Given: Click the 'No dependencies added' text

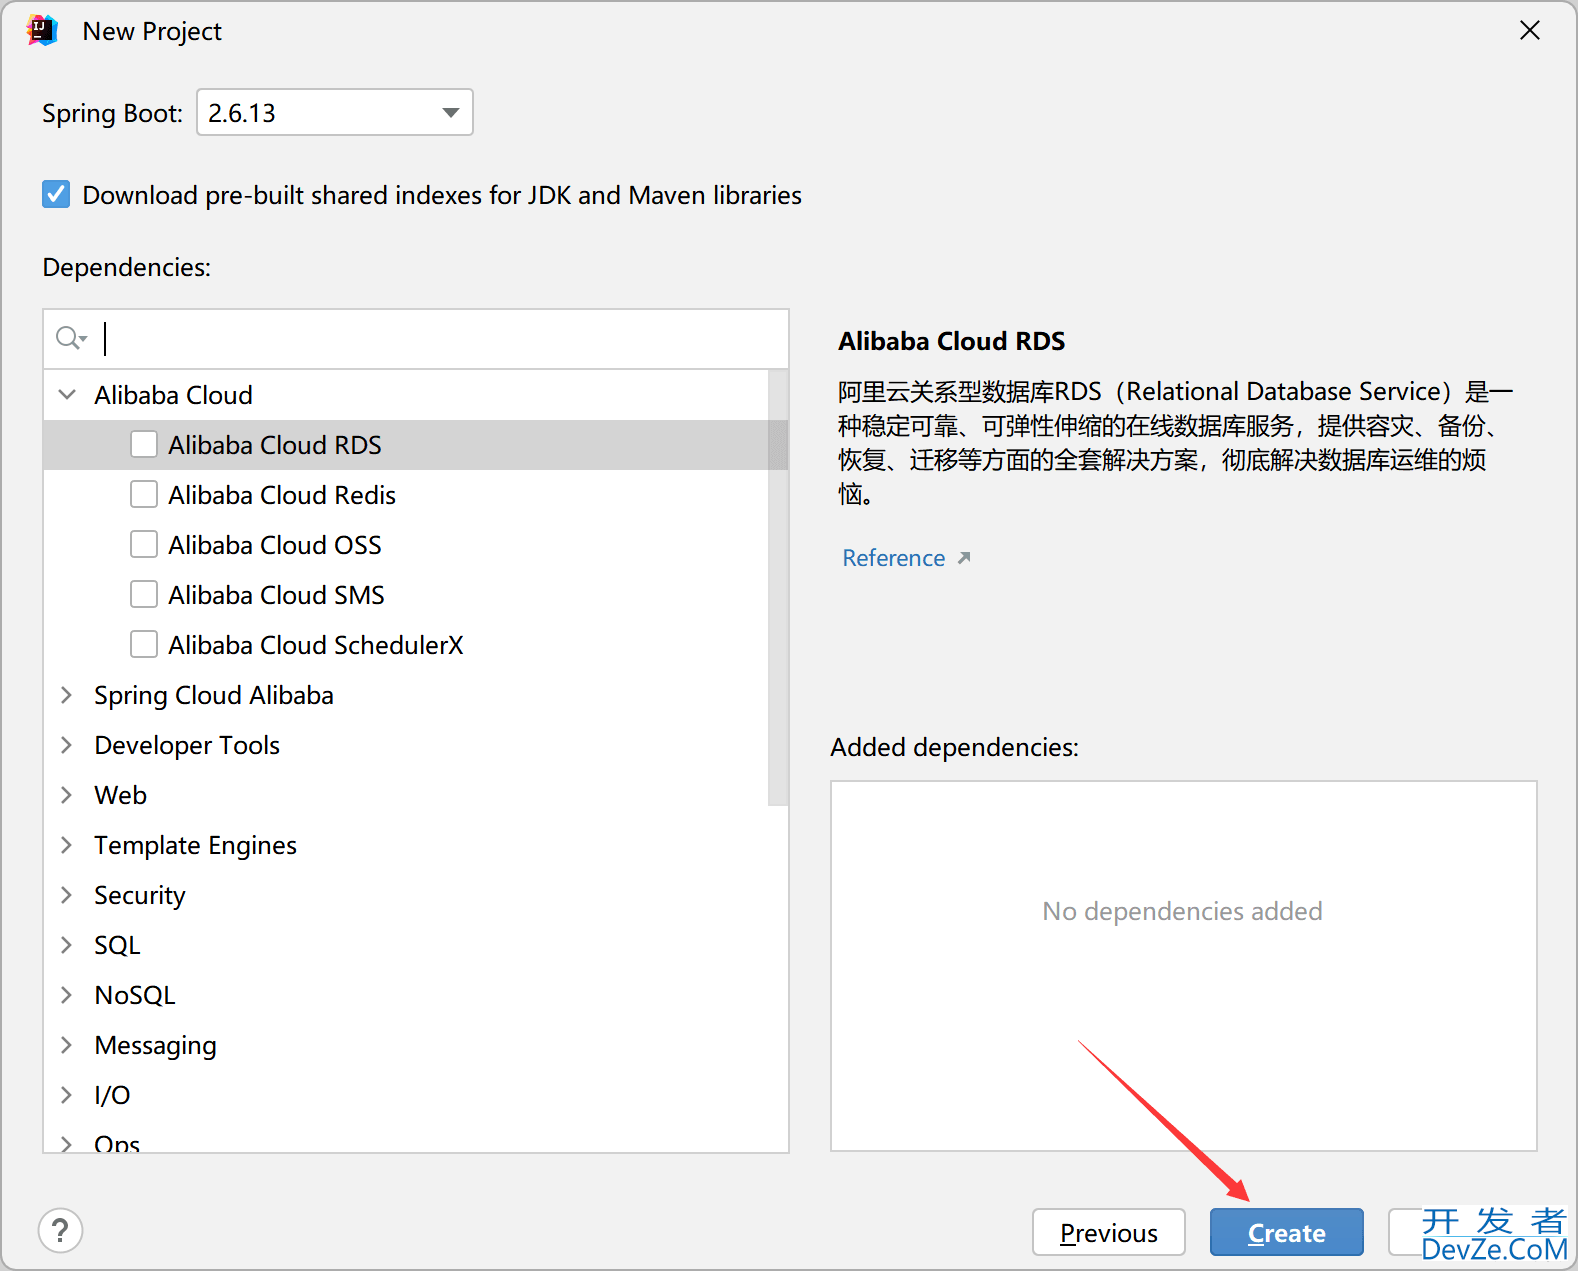Looking at the screenshot, I should point(1182,911).
